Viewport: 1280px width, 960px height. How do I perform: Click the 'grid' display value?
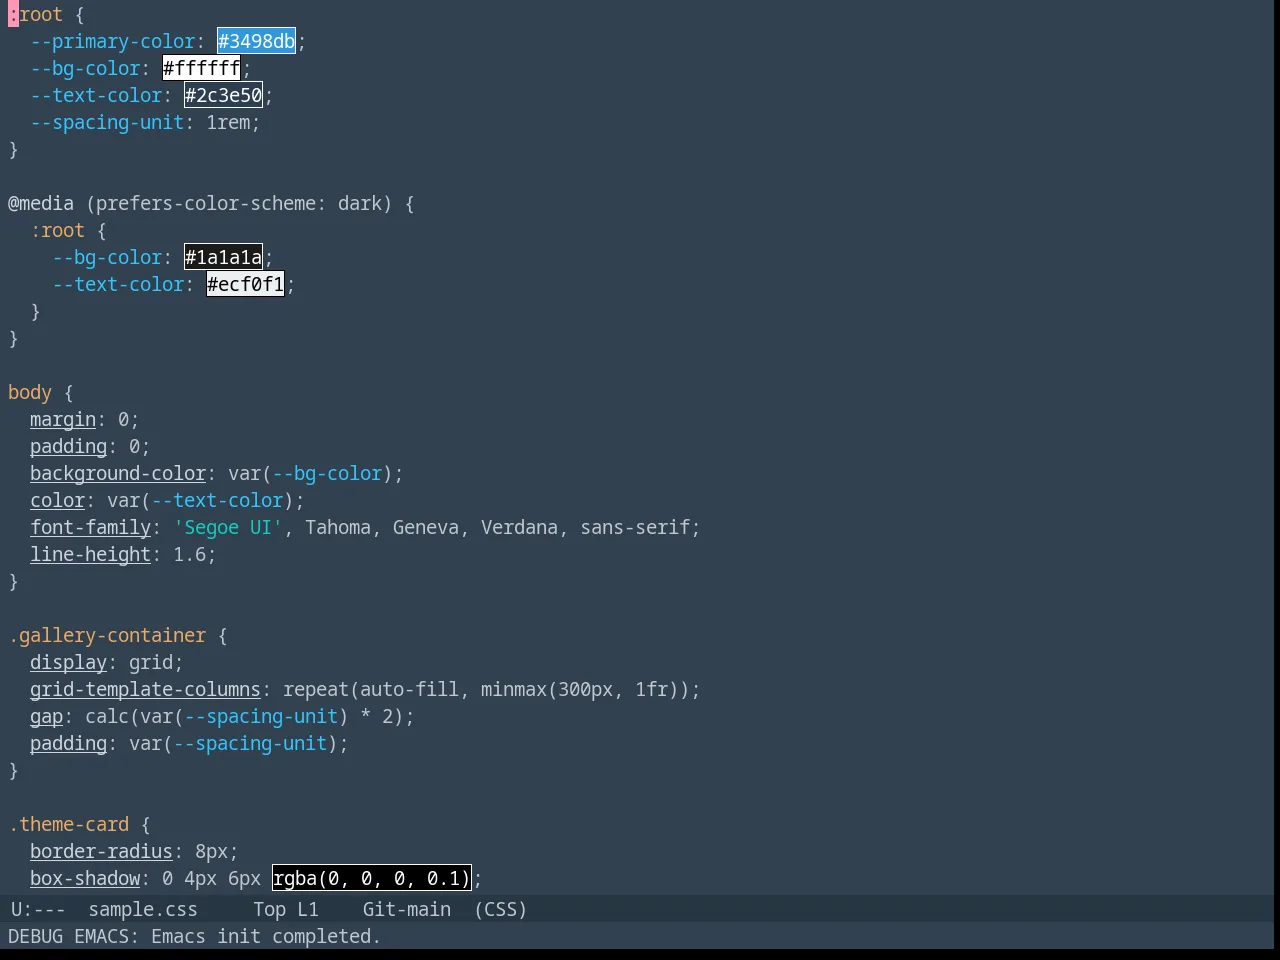coord(150,662)
